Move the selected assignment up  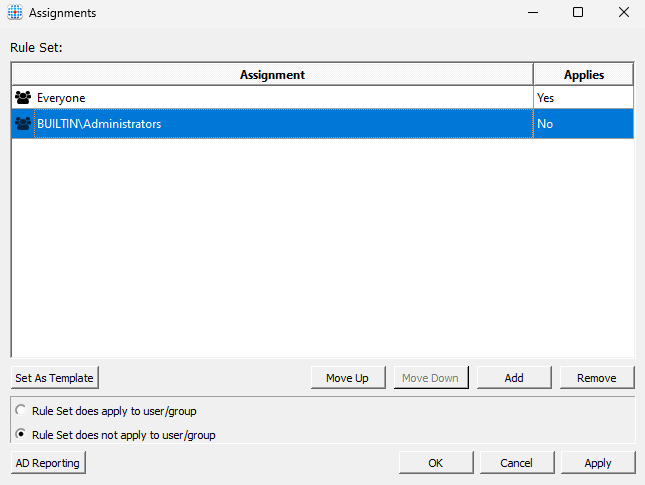coord(347,378)
